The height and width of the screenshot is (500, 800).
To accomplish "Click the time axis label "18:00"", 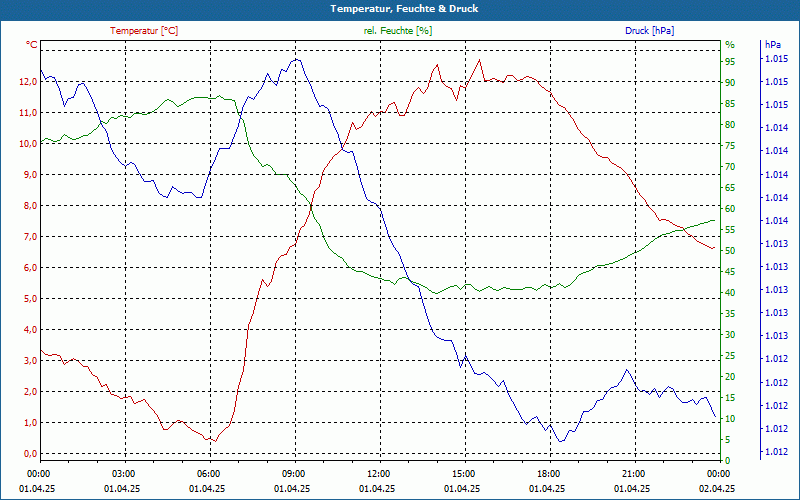I will click(548, 473).
